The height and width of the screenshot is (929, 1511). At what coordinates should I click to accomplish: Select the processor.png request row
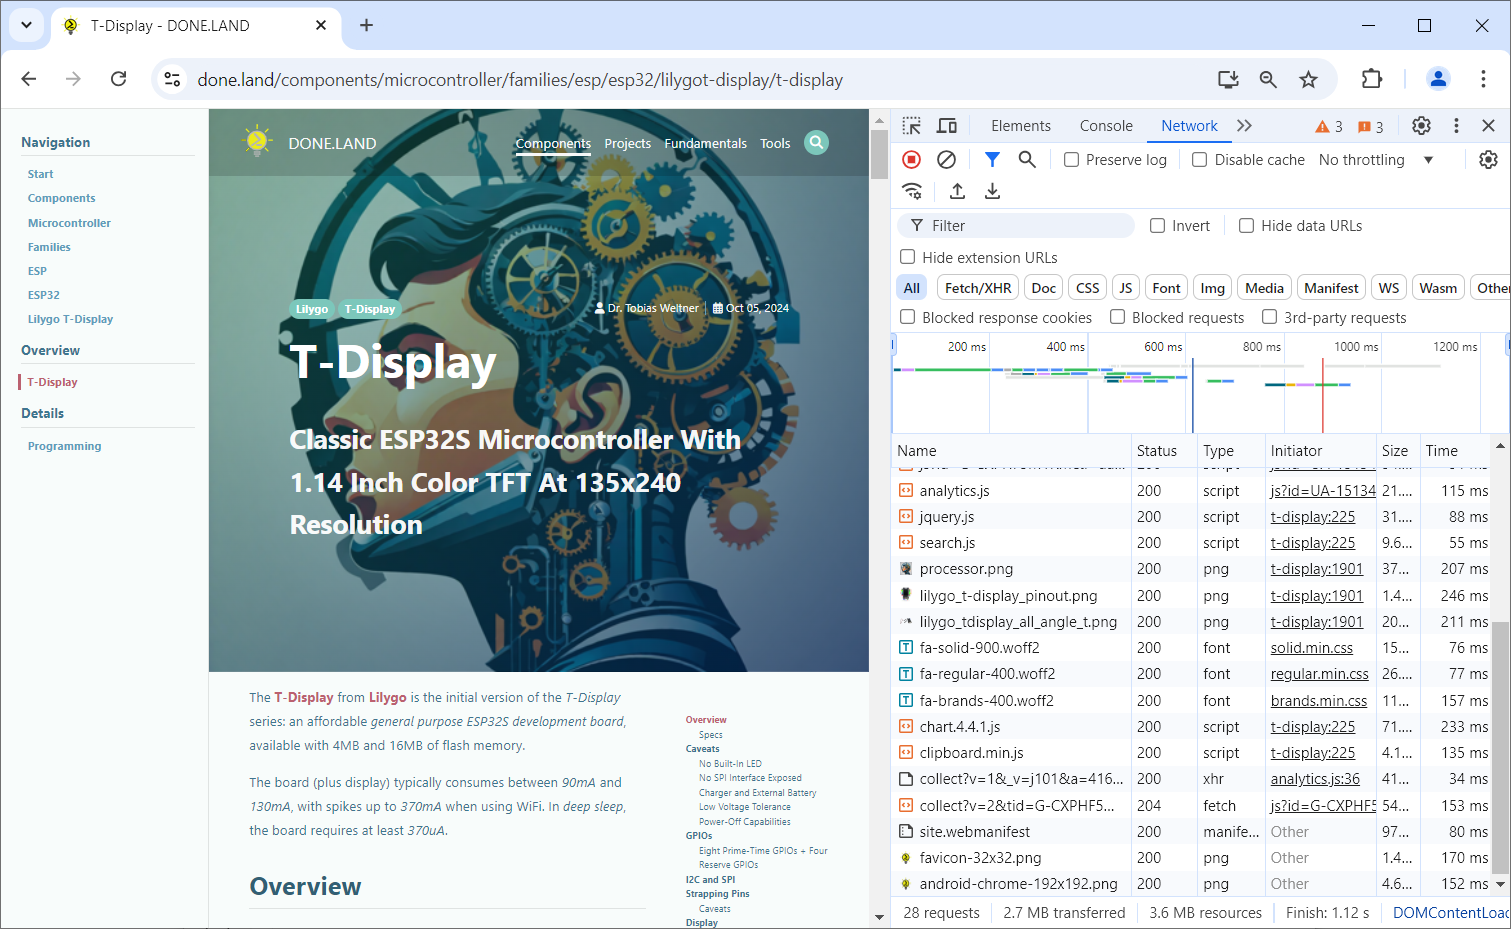(1192, 569)
